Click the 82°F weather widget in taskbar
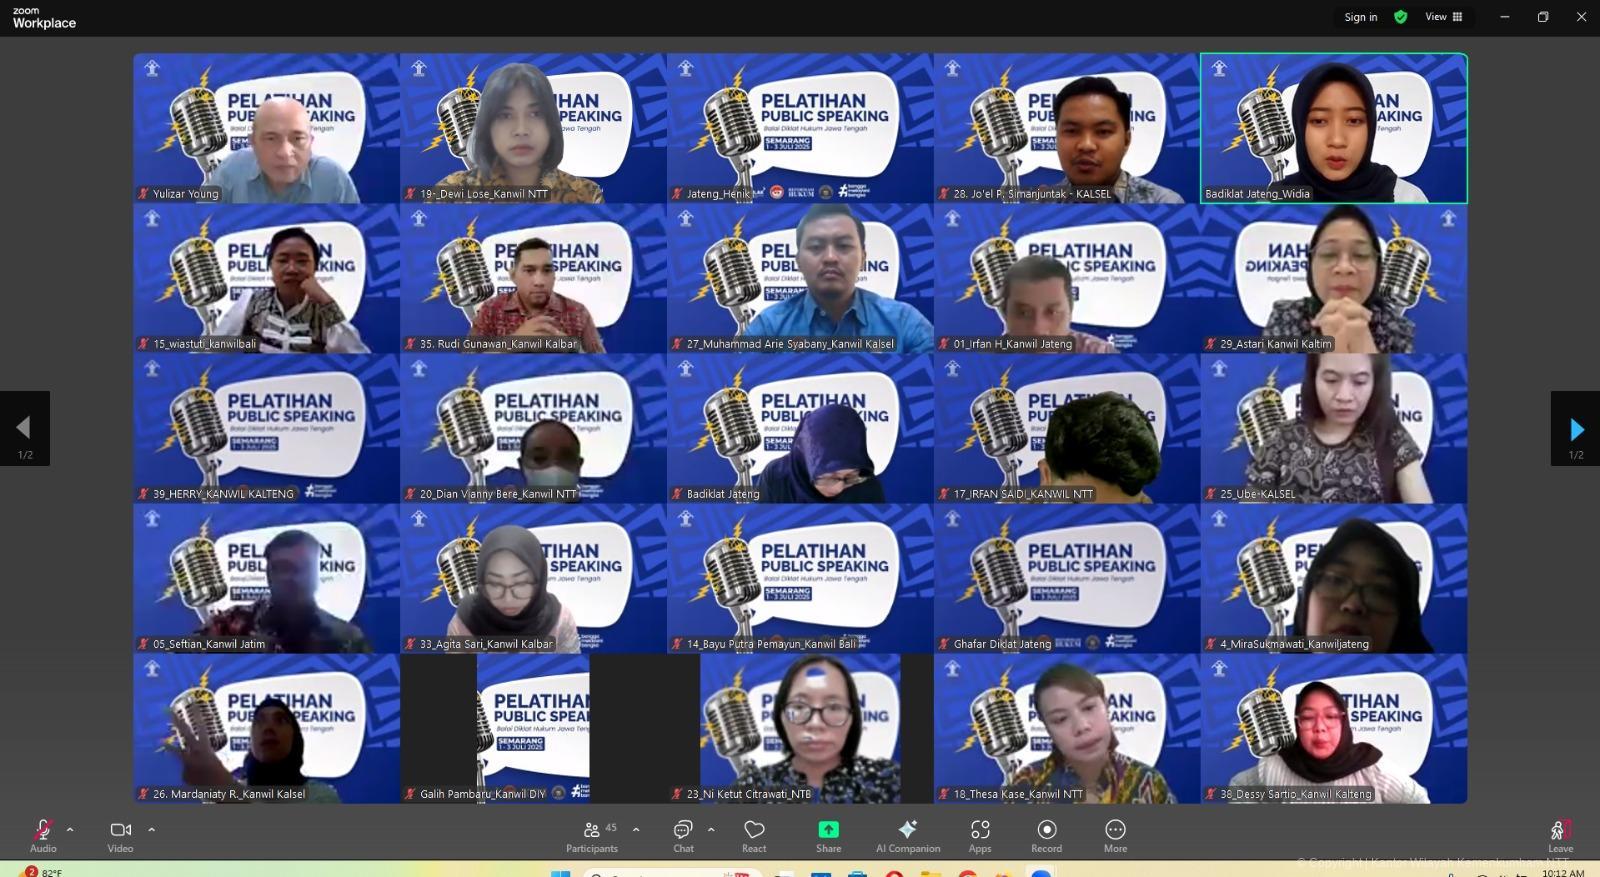The width and height of the screenshot is (1600, 877). click(42, 871)
